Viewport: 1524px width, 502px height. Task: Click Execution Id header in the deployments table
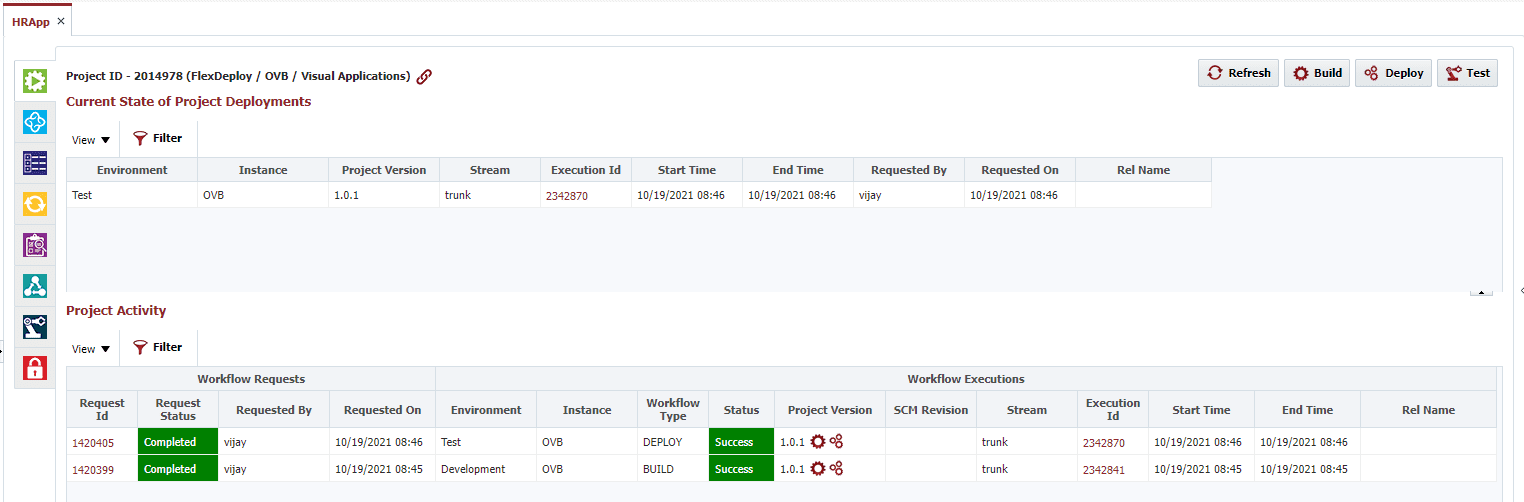pyautogui.click(x=586, y=170)
